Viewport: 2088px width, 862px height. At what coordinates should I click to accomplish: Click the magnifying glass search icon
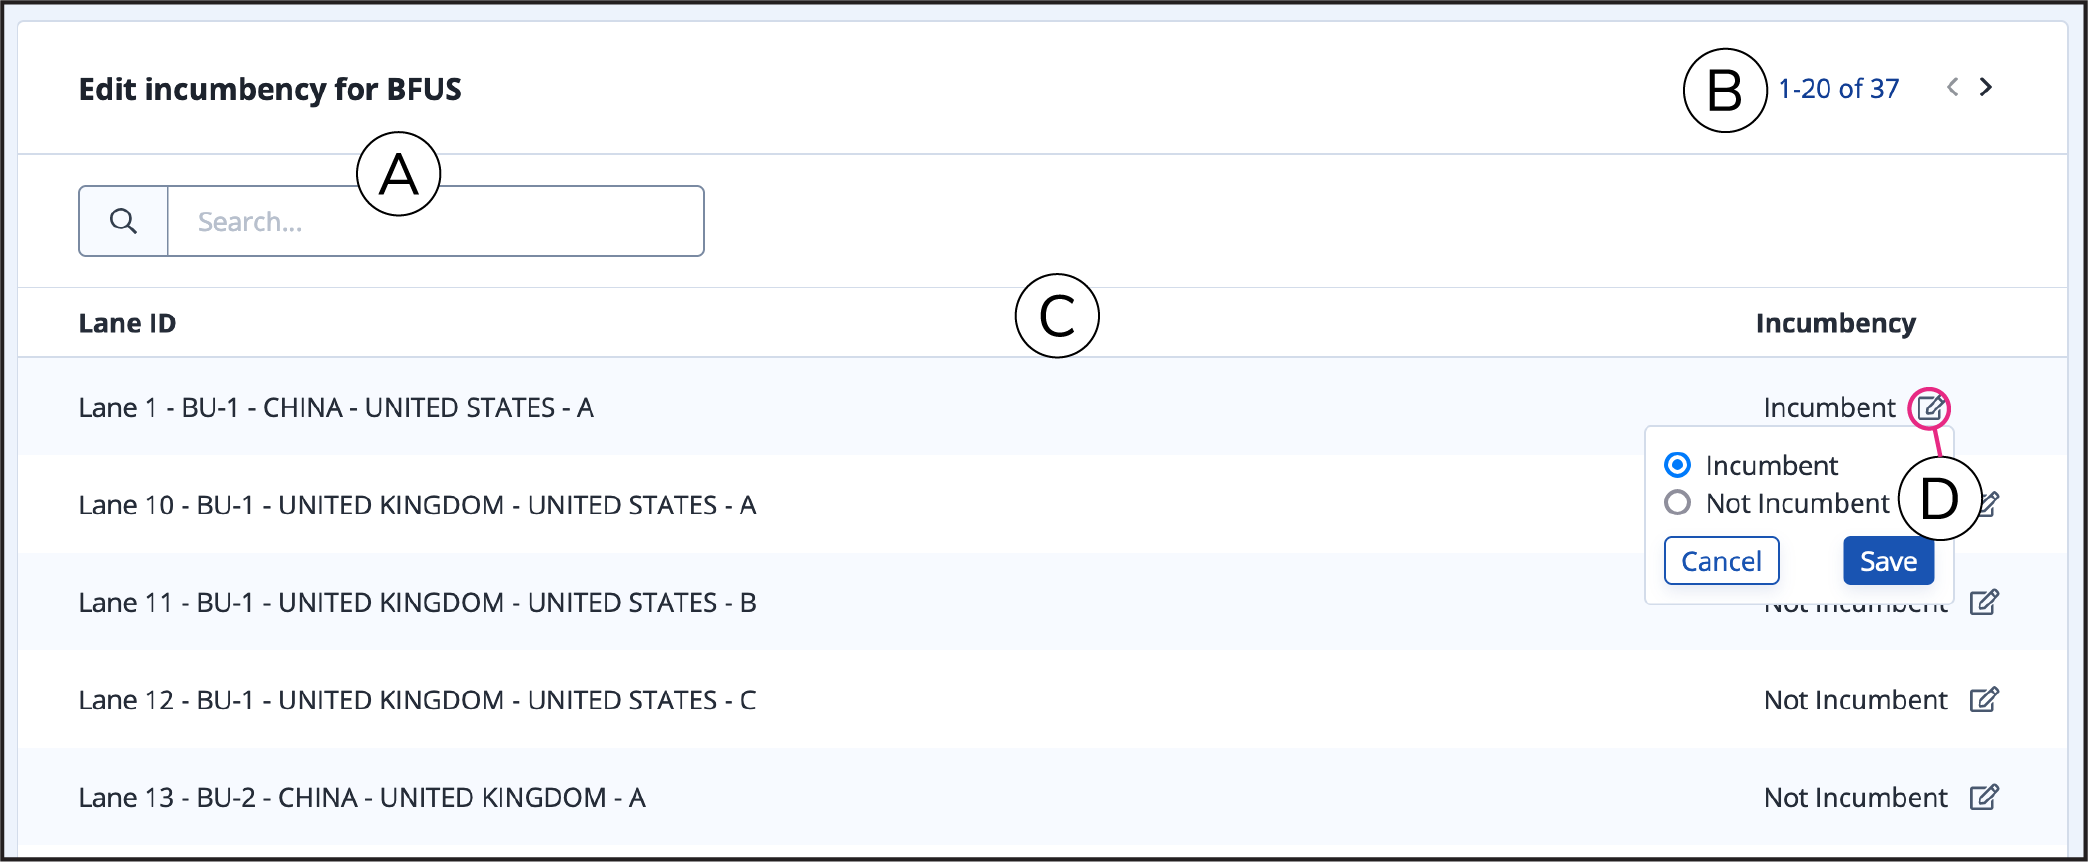(123, 221)
